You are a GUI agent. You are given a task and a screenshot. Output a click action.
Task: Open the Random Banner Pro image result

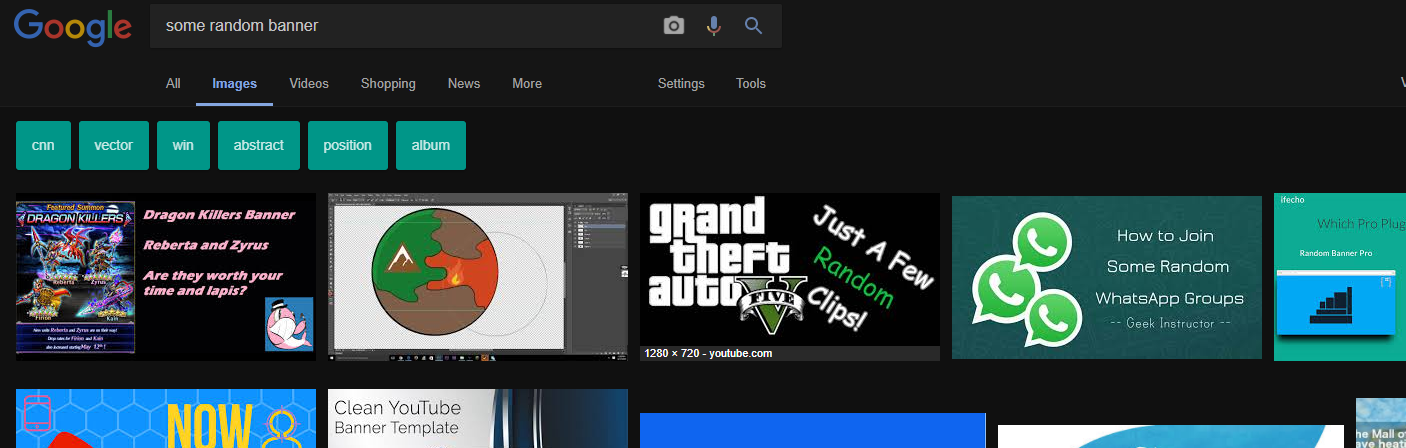tap(1340, 277)
